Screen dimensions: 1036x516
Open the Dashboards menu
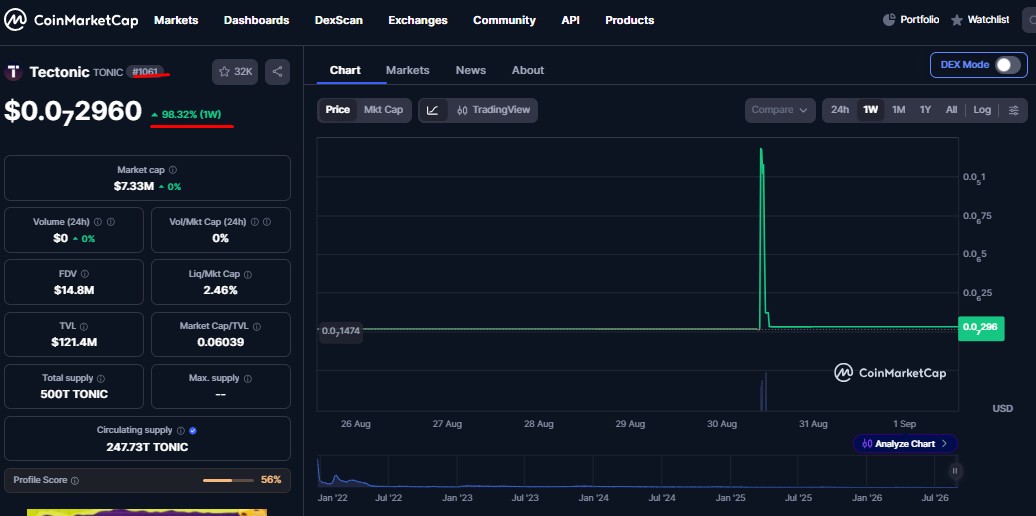pos(256,20)
